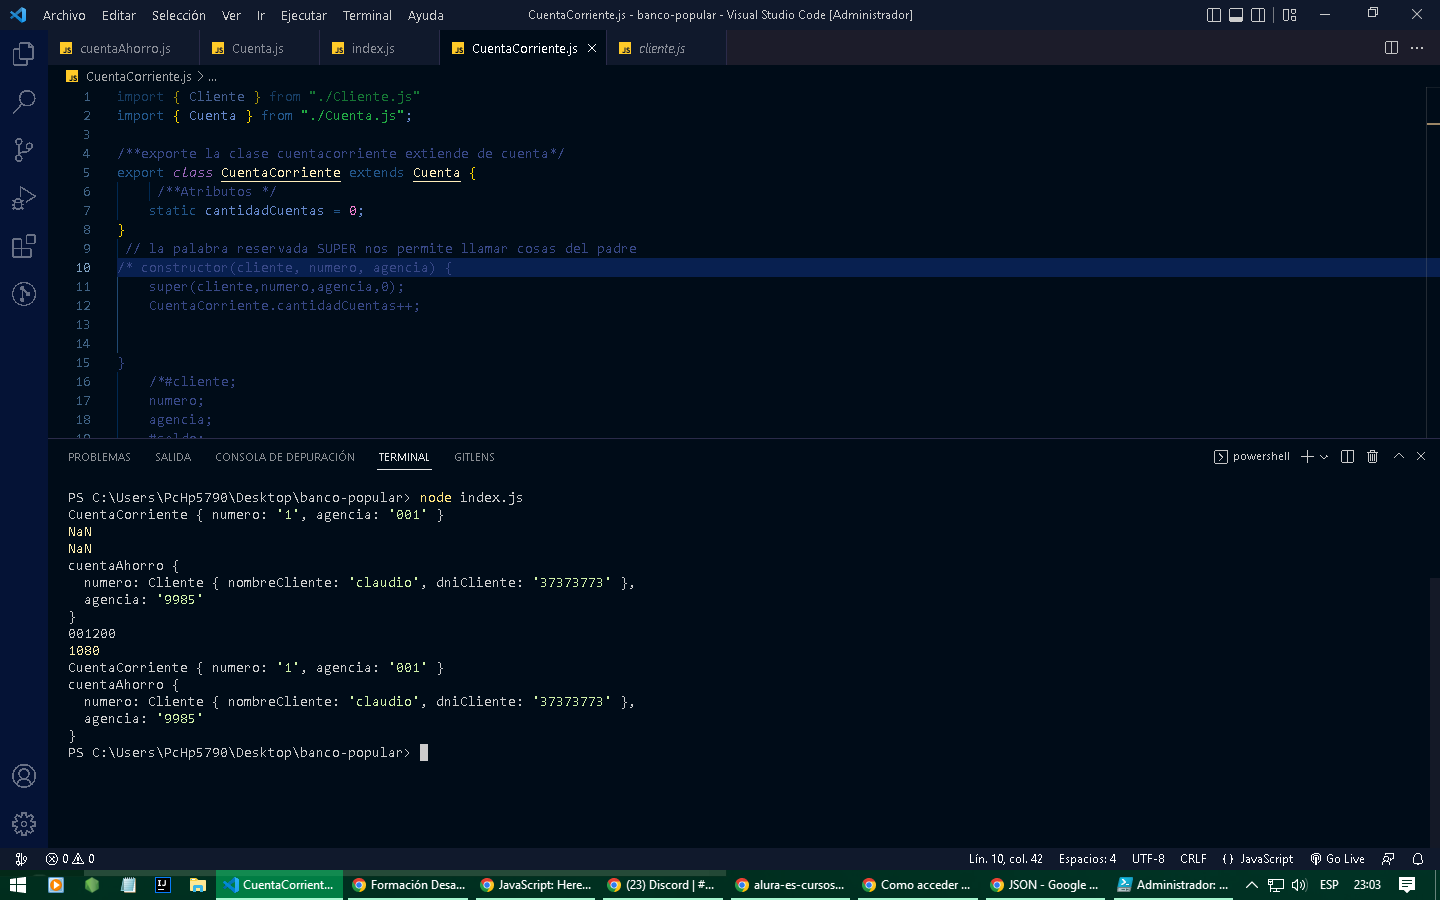
Task: Open the Extensions view
Action: [24, 246]
